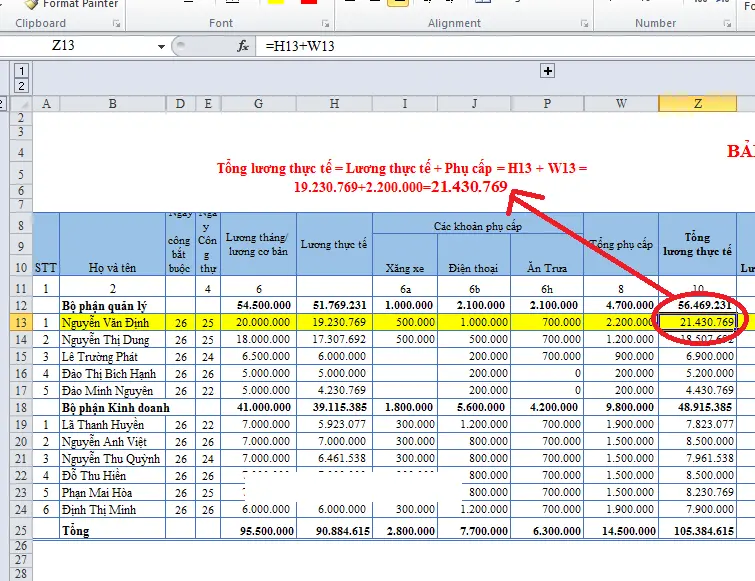Select row 25 header
755x581 pixels.
coord(21,530)
